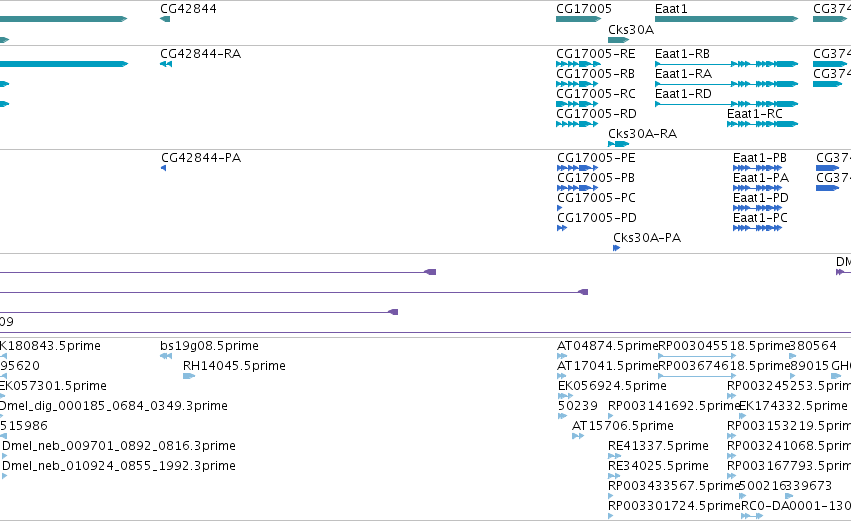851x521 pixels.
Task: Select EST RE34025.5prime
Action: (658, 466)
